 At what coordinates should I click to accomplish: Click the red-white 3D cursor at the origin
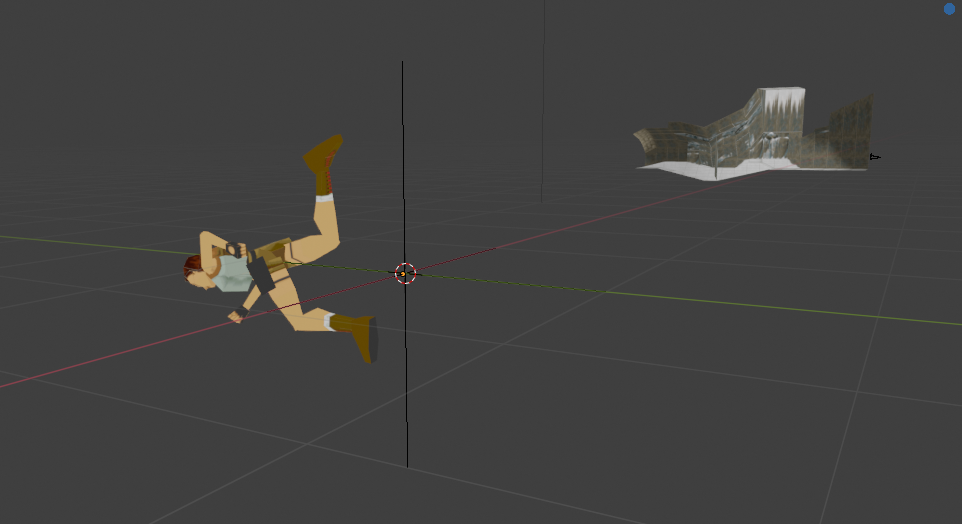tap(405, 274)
